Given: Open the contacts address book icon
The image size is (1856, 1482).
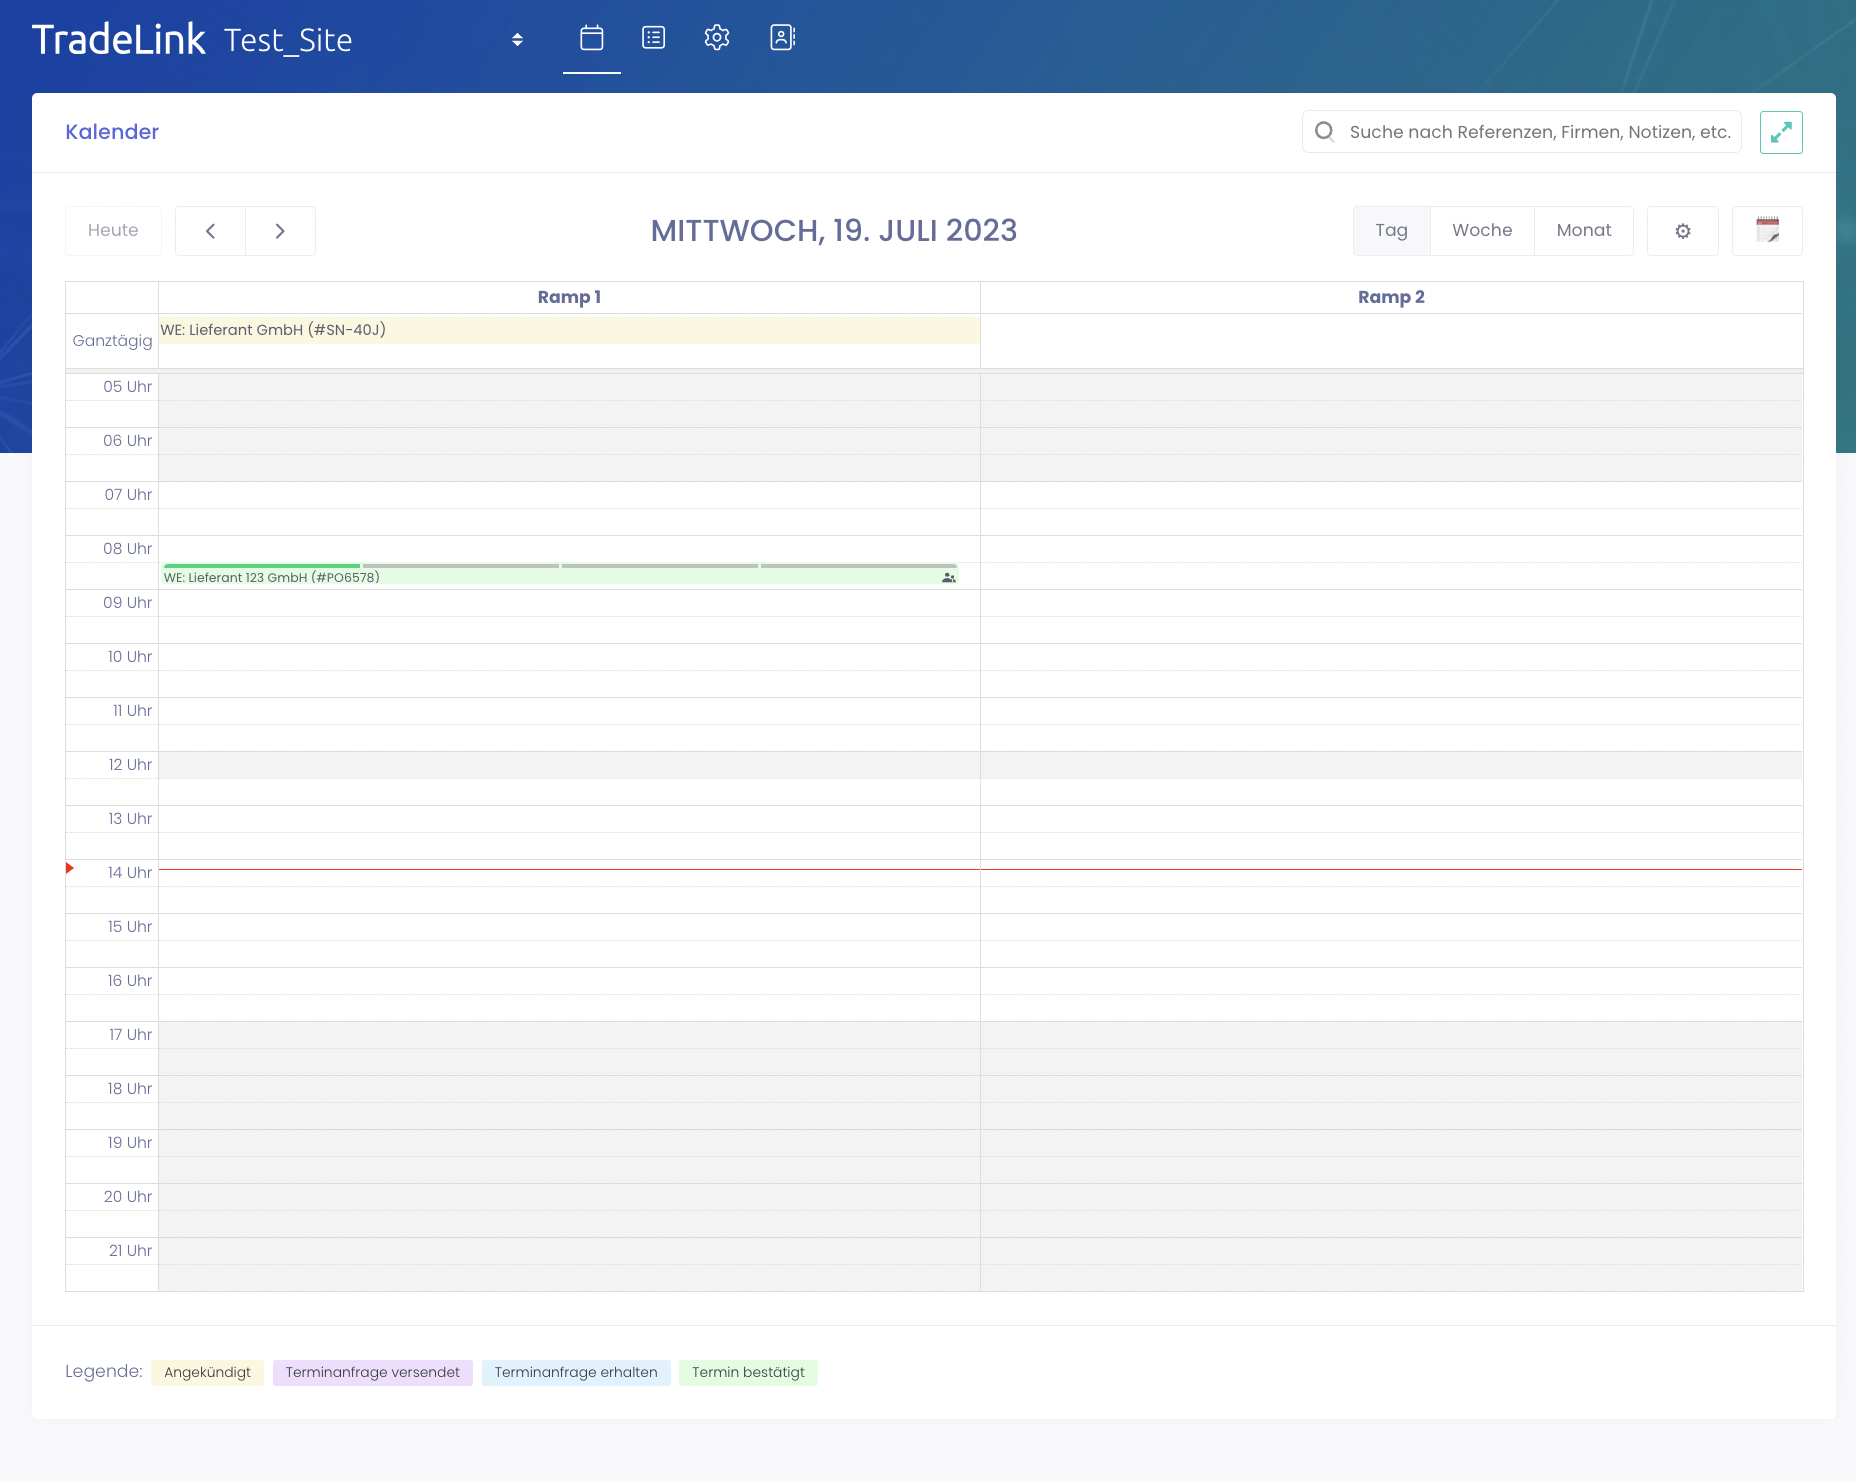Looking at the screenshot, I should coord(782,38).
